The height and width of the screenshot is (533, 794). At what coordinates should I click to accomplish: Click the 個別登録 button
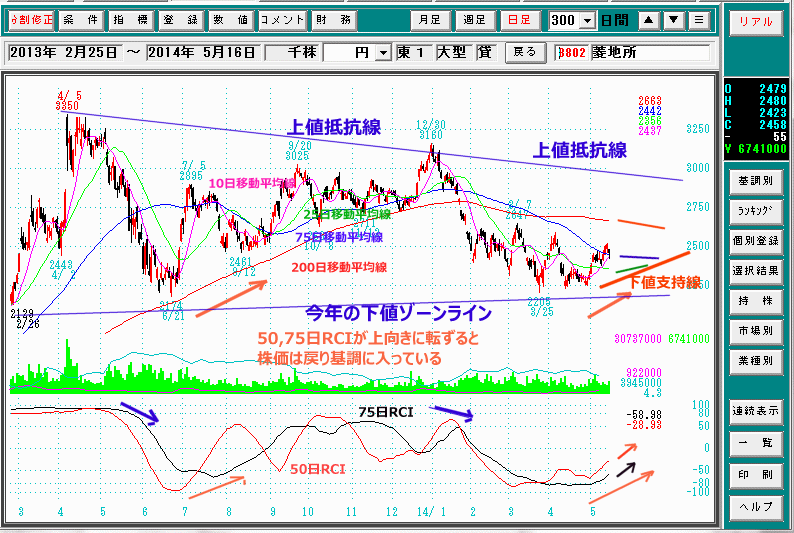pos(756,241)
